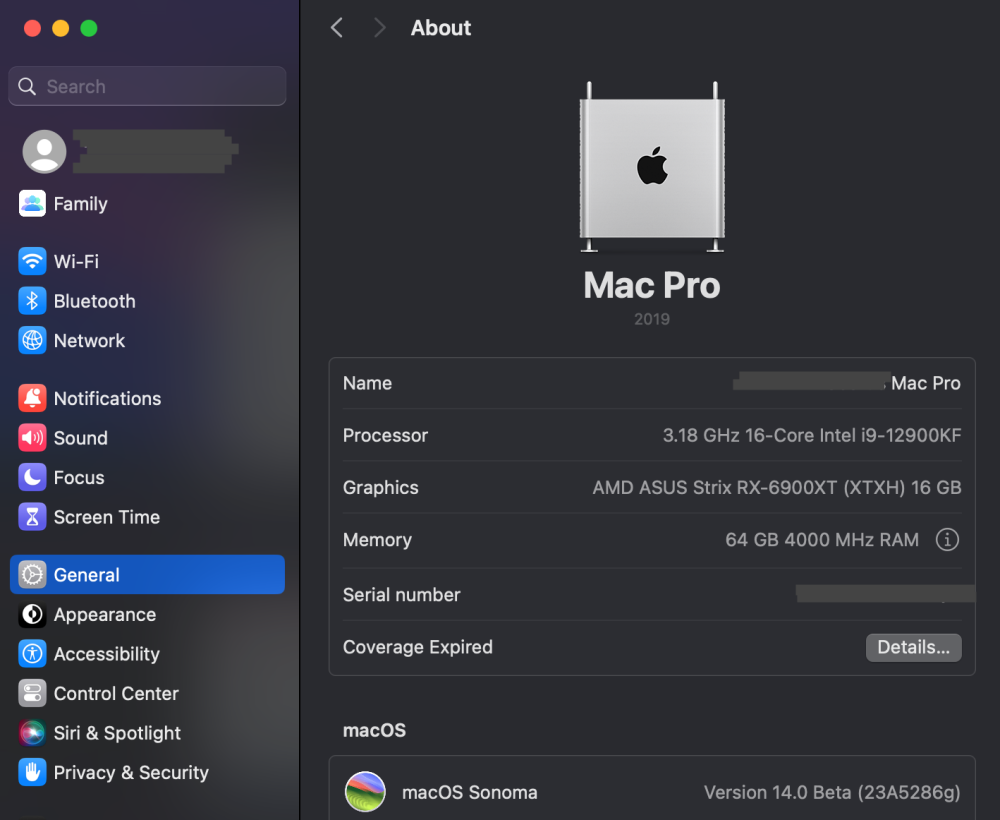This screenshot has height=820, width=1000.
Task: Go forward with the right chevron
Action: point(379,27)
